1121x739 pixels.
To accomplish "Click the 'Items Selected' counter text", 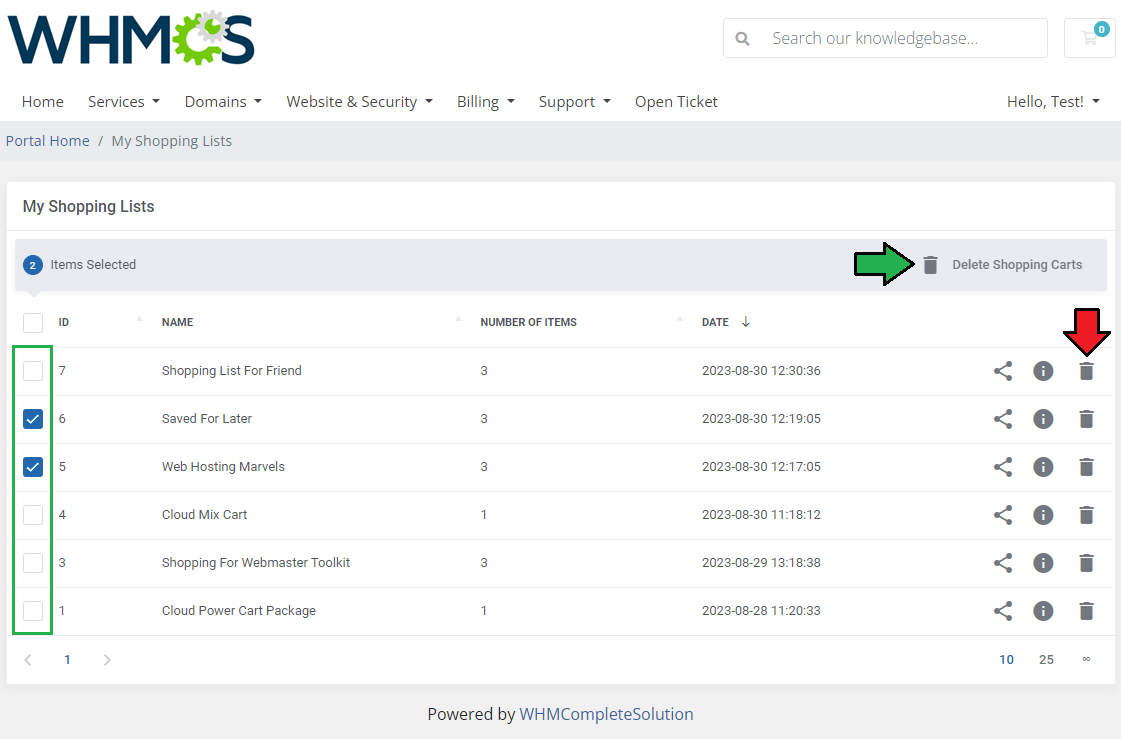I will [93, 264].
